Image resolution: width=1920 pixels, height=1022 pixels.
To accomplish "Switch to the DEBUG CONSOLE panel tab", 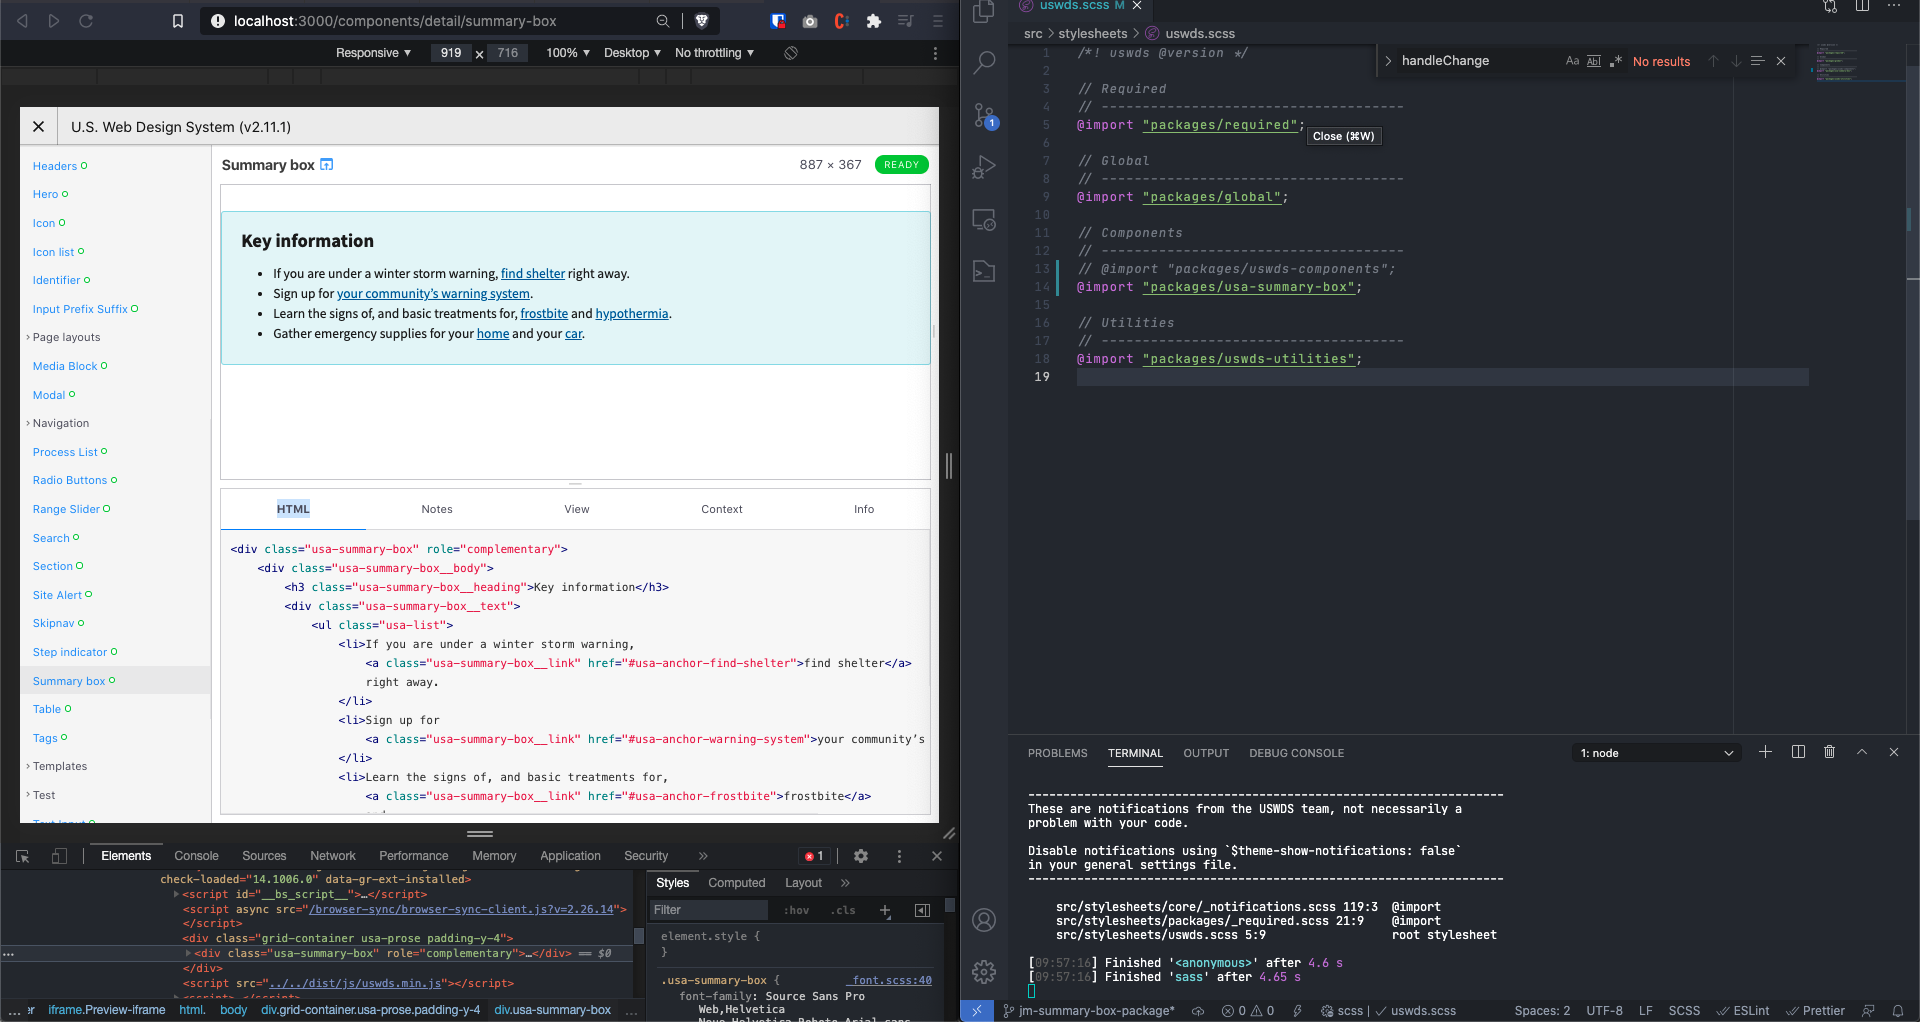I will coord(1296,753).
